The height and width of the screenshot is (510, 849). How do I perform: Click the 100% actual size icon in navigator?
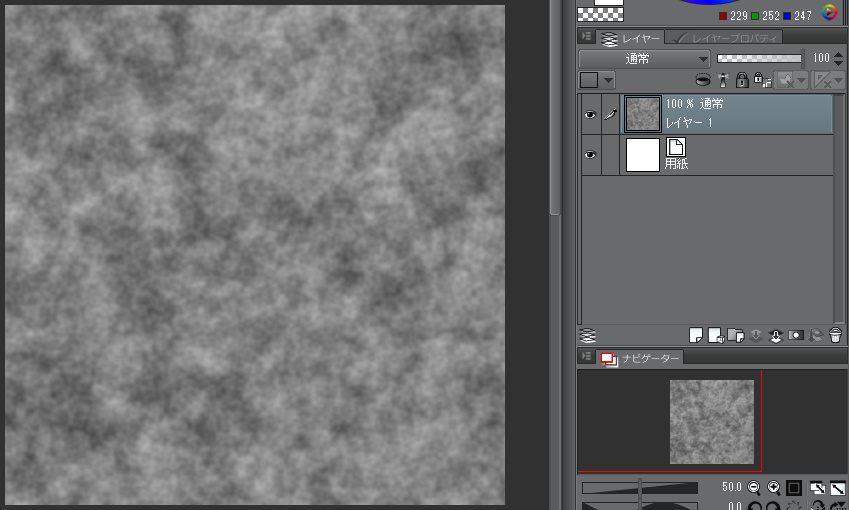(793, 488)
